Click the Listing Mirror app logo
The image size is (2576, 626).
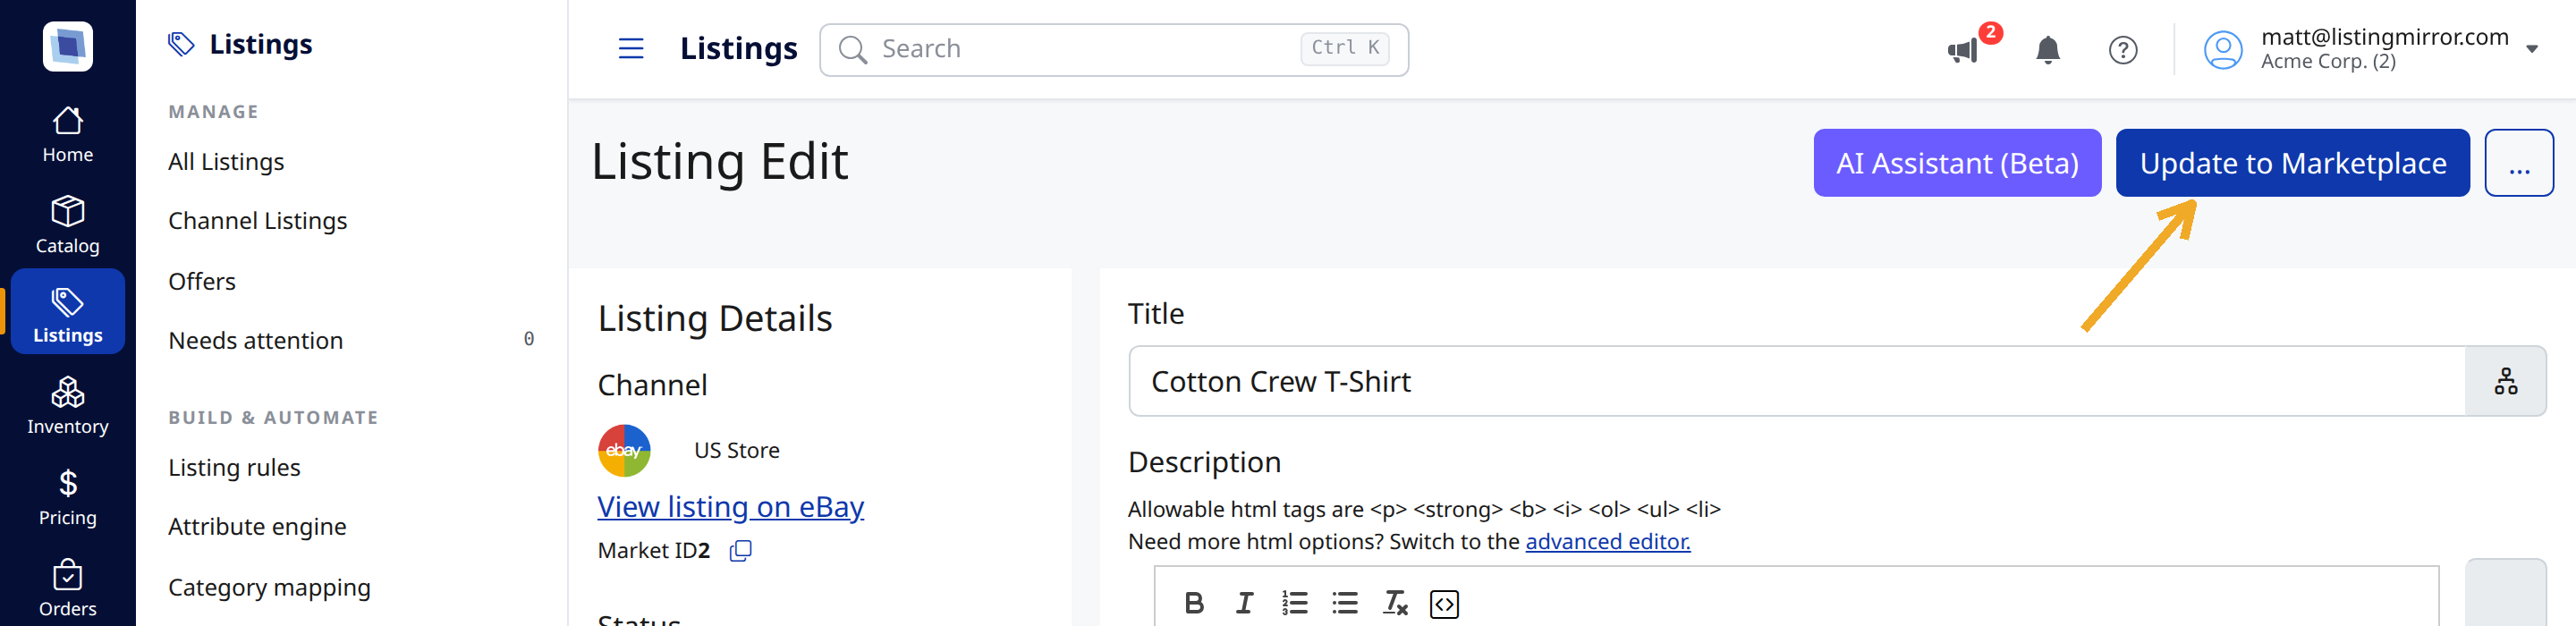click(68, 46)
